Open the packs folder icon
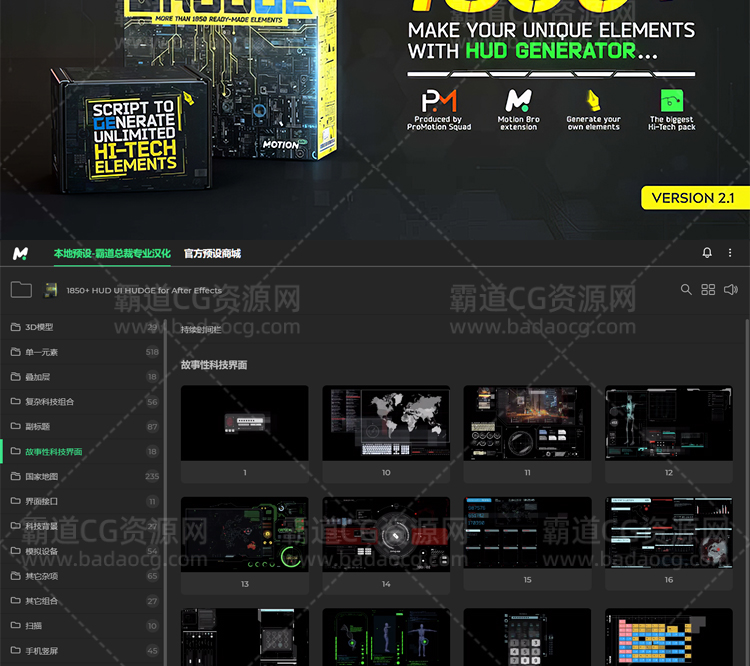Viewport: 750px width, 666px height. pyautogui.click(x=21, y=289)
